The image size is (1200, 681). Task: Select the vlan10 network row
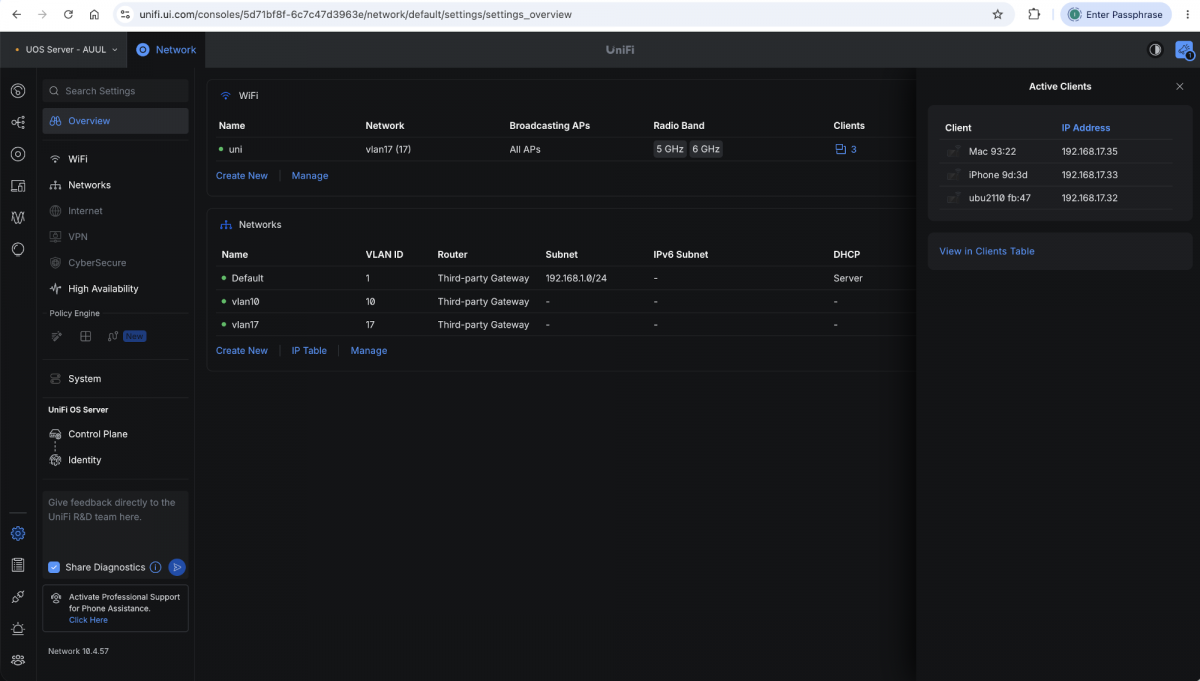560,301
